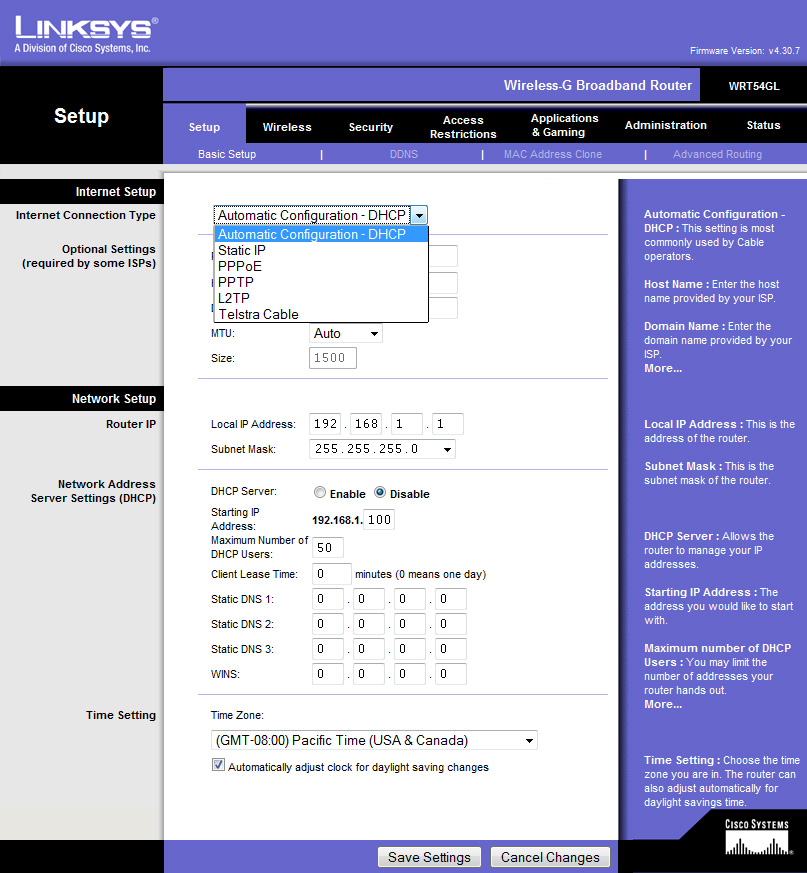This screenshot has width=807, height=873.
Task: Open More link under Domain Name help
Action: [663, 369]
